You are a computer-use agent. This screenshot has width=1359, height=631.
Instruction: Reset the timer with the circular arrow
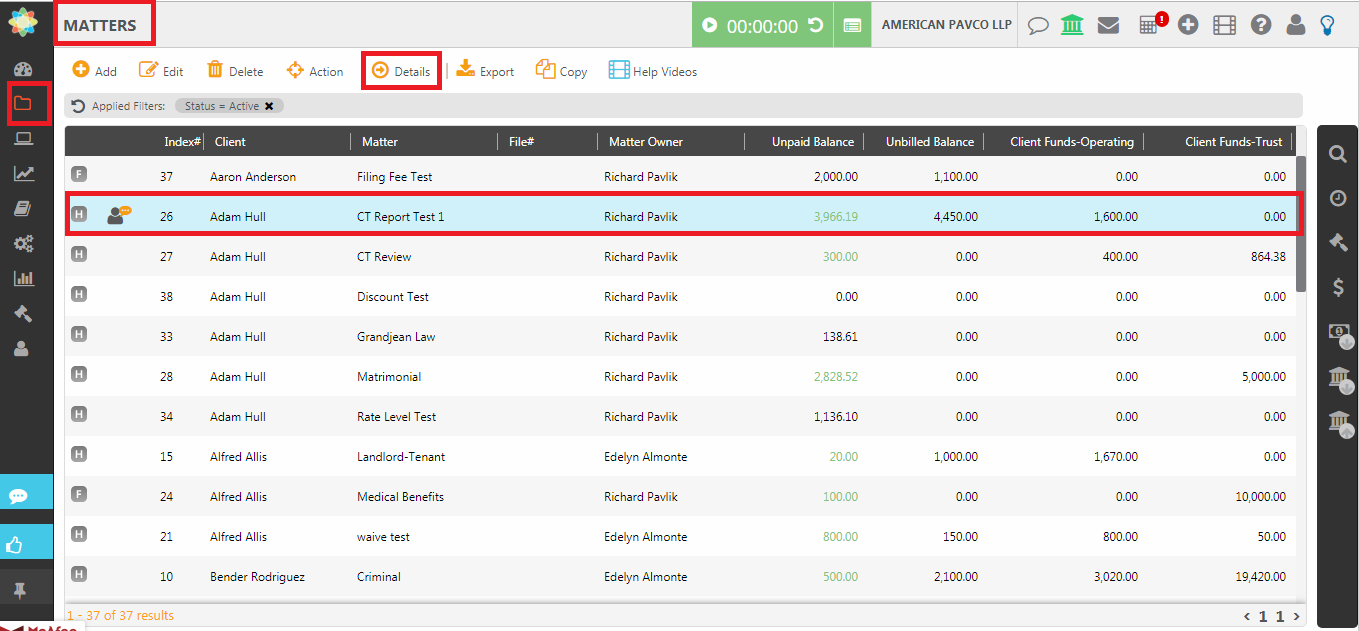click(816, 25)
